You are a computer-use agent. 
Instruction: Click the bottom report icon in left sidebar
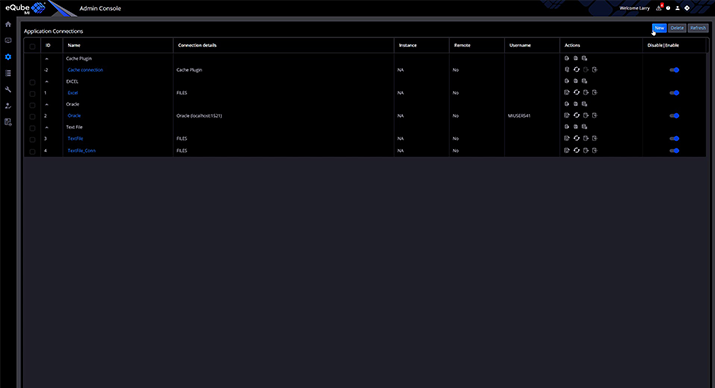(x=8, y=122)
